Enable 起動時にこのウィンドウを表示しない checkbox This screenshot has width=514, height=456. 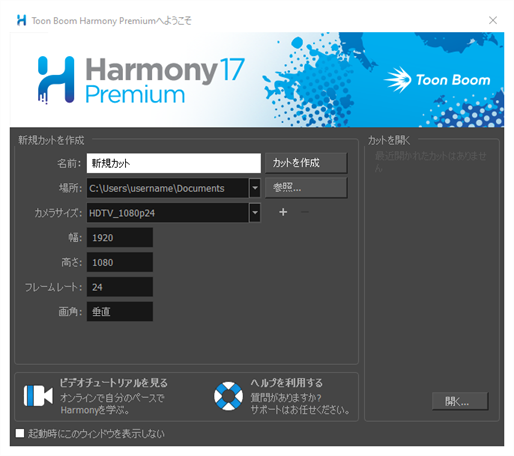(x=20, y=433)
